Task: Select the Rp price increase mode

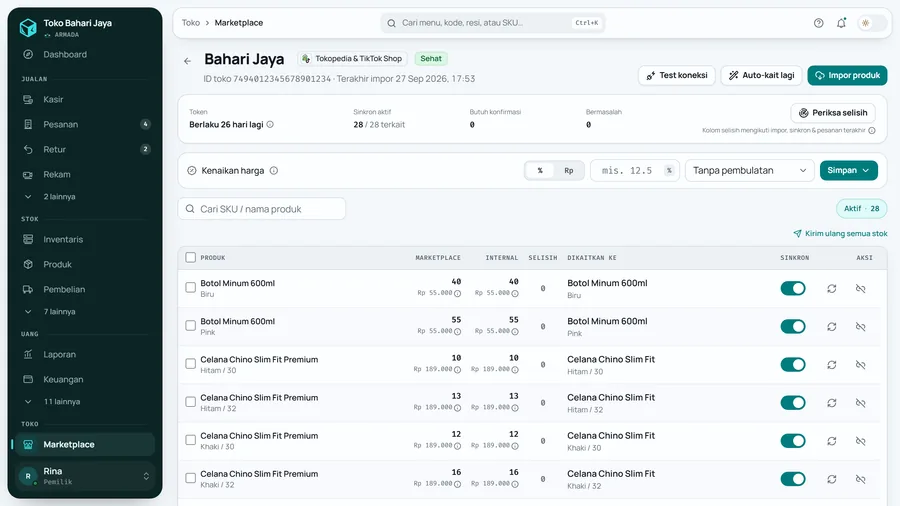Action: click(568, 170)
